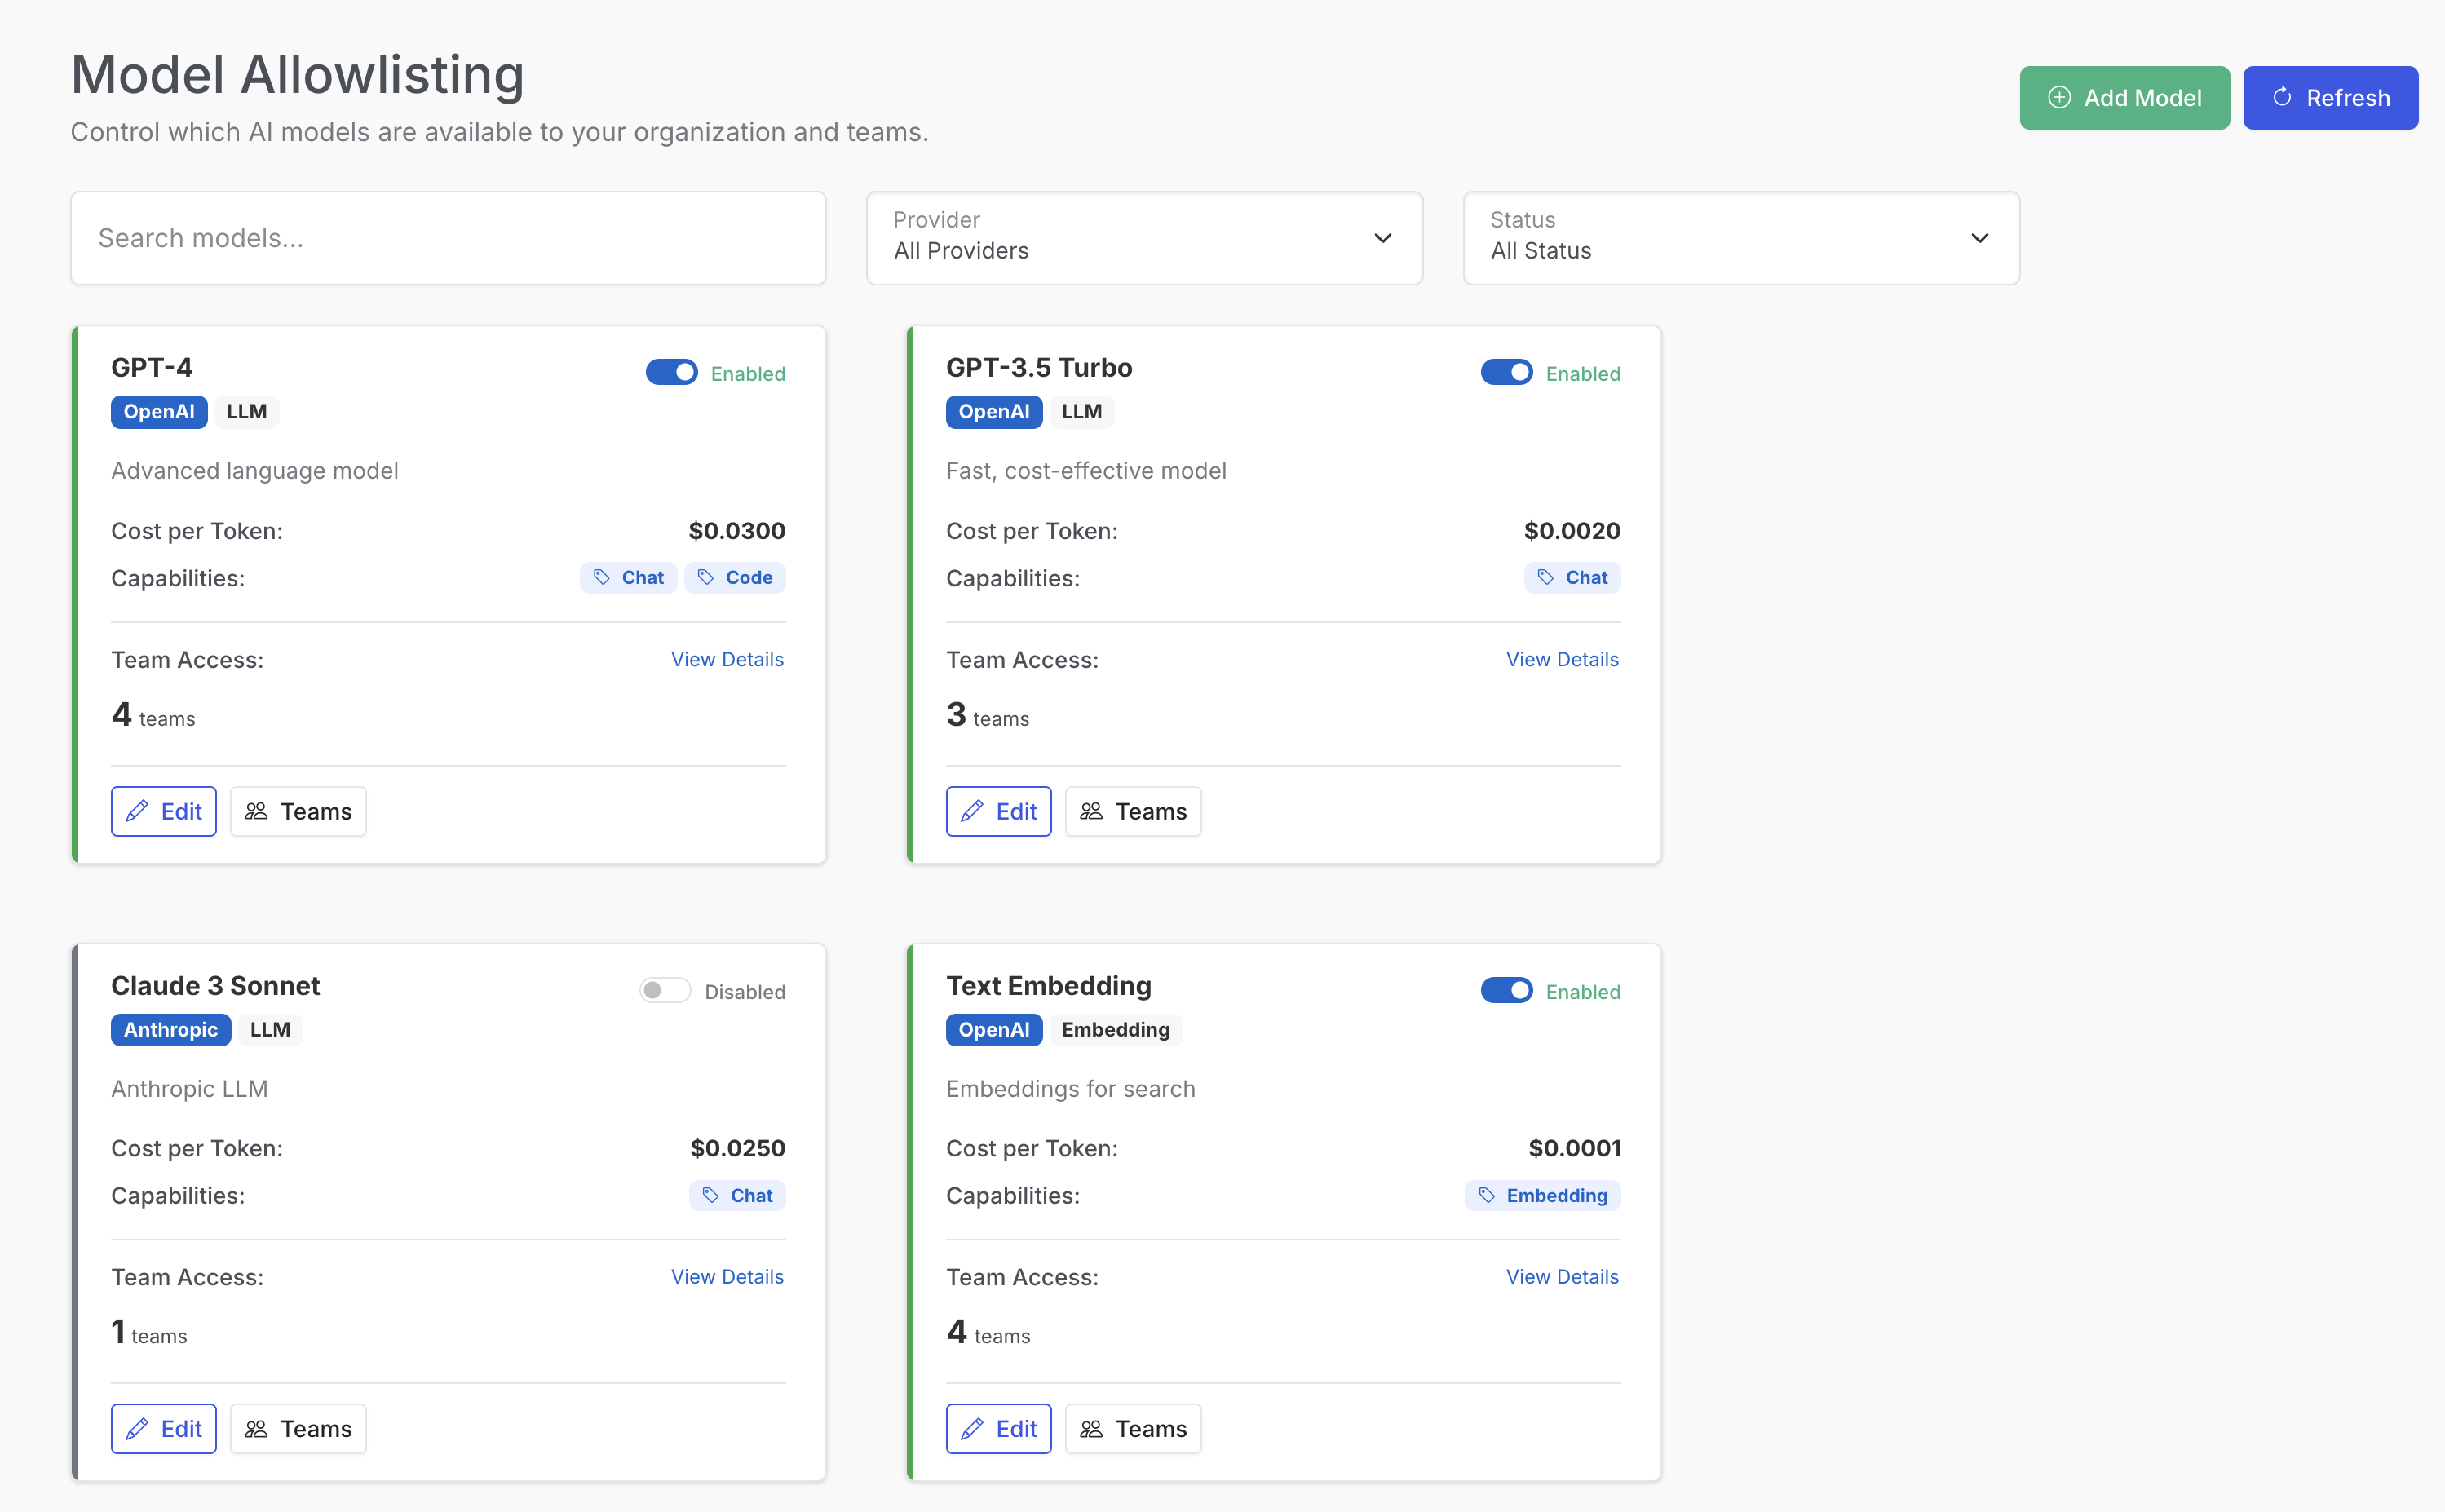
Task: Open the Provider filter dropdown
Action: pos(1144,238)
